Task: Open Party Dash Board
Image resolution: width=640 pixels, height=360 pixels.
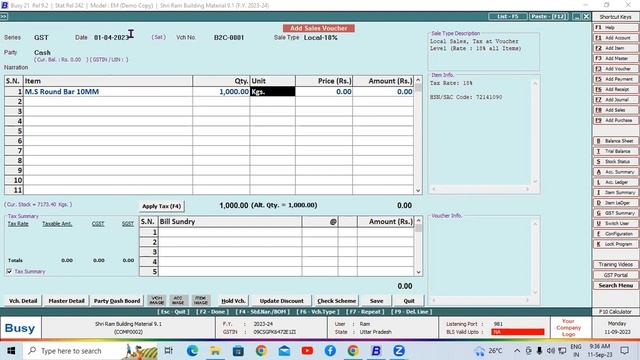Action: coord(117,301)
